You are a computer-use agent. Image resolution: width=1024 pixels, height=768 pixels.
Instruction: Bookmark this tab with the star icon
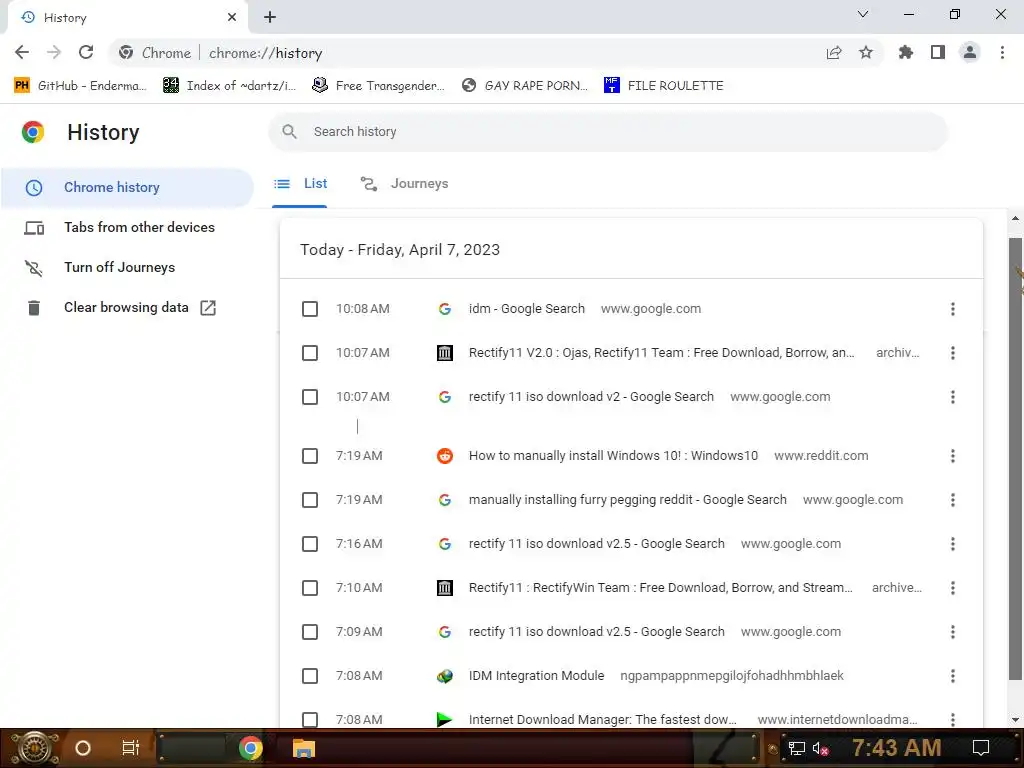point(866,52)
